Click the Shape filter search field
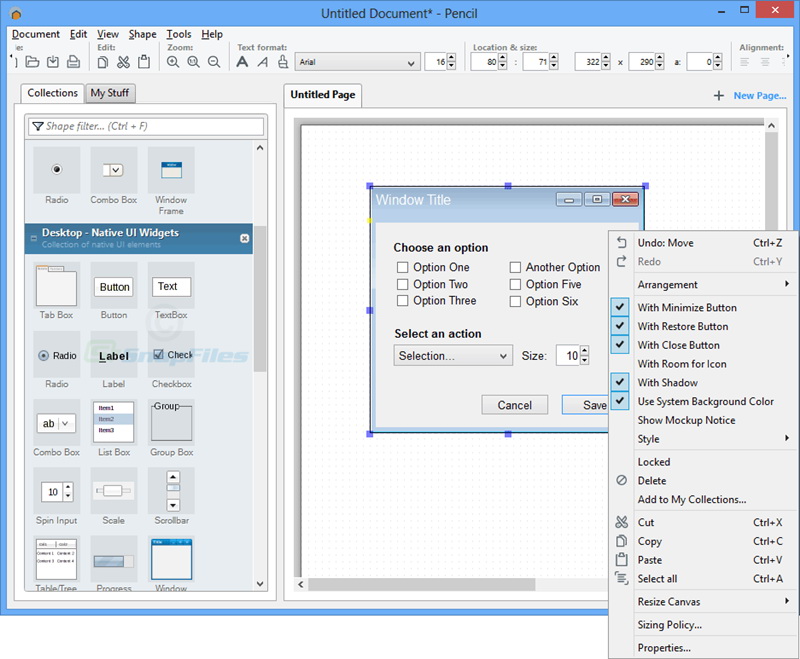The width and height of the screenshot is (800, 659). 146,126
